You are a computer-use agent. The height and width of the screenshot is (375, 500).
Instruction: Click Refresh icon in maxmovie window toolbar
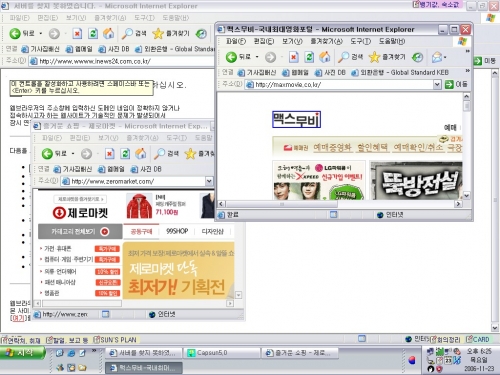309,57
